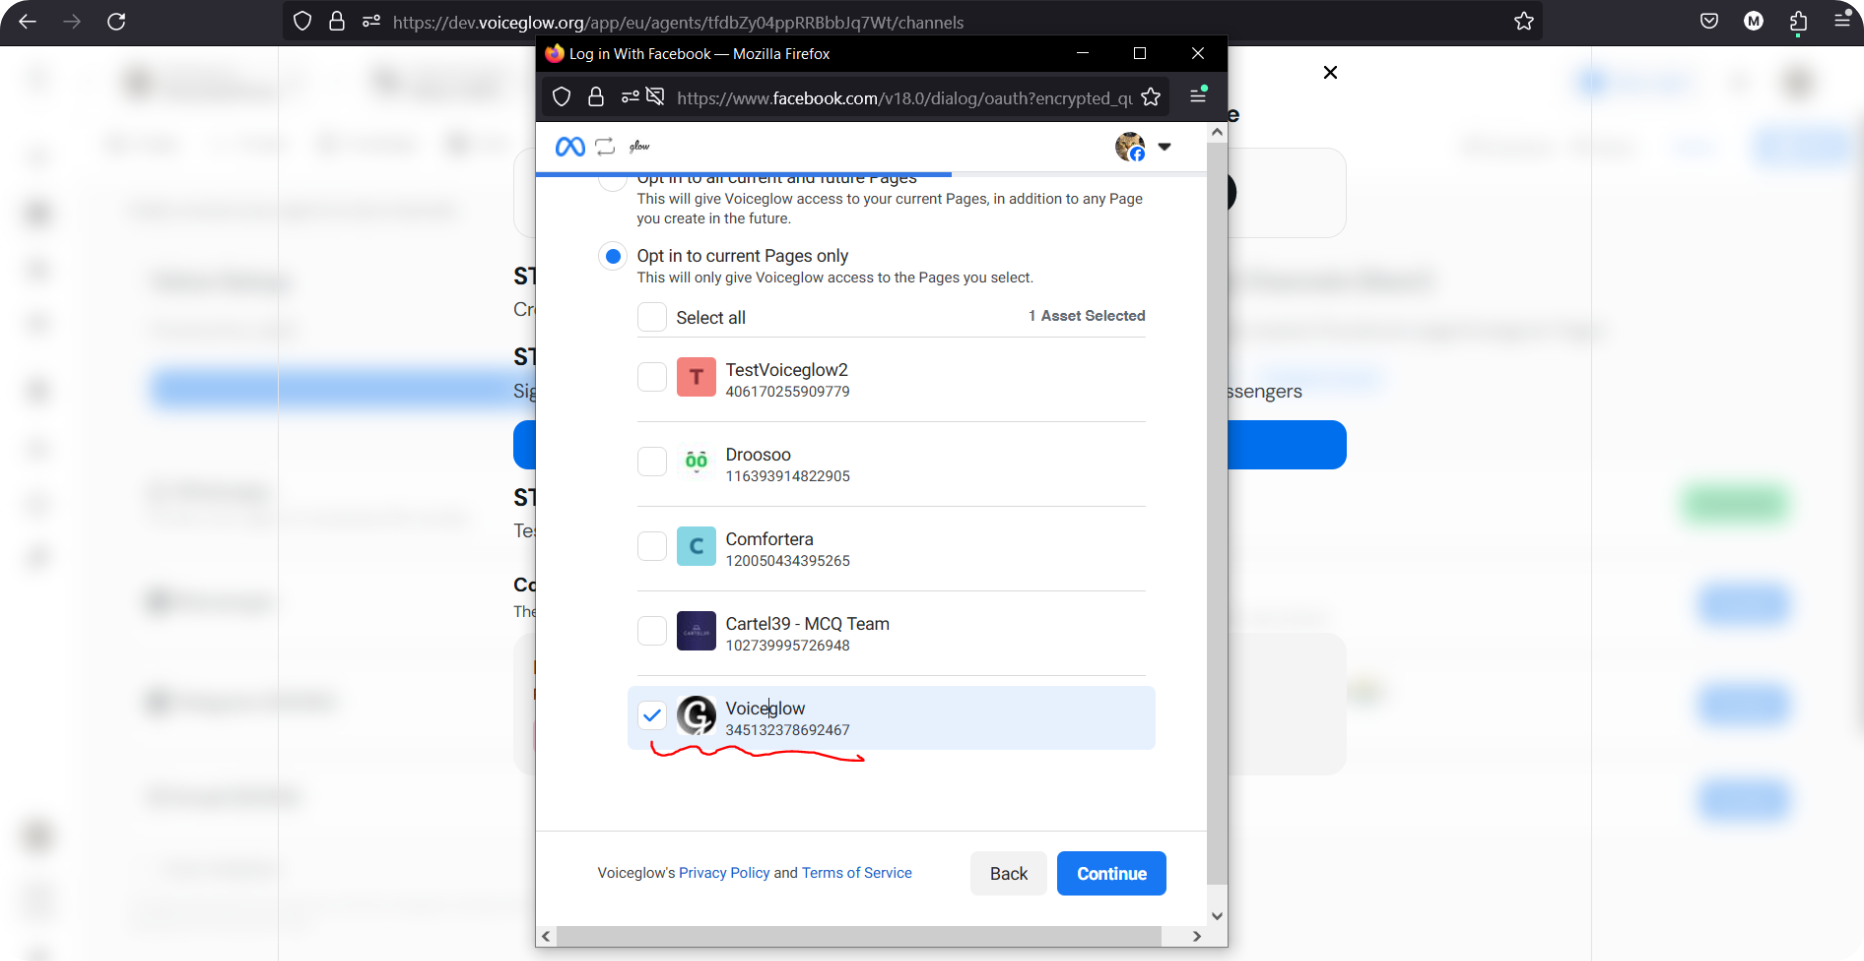
Task: Bookmark the Facebook OAuth dialog page
Action: point(1151,97)
